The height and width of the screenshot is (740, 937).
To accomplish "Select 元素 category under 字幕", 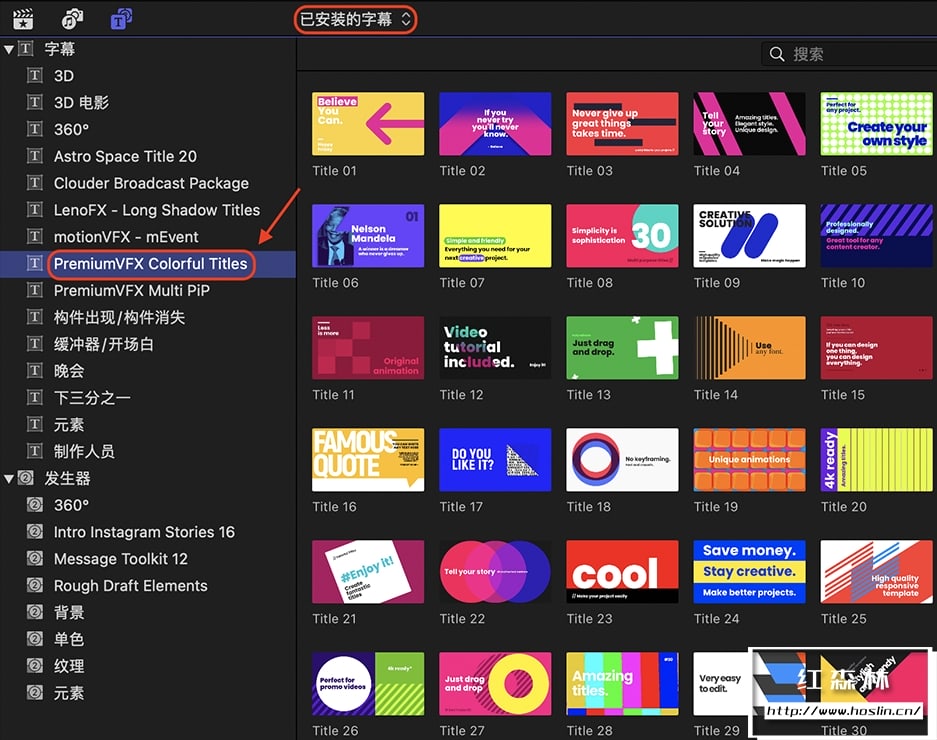I will tap(148, 425).
